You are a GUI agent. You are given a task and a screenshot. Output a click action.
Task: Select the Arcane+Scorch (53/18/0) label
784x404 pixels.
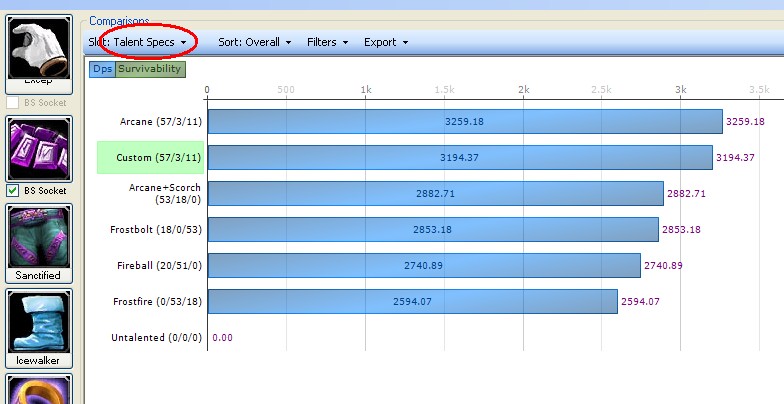165,194
